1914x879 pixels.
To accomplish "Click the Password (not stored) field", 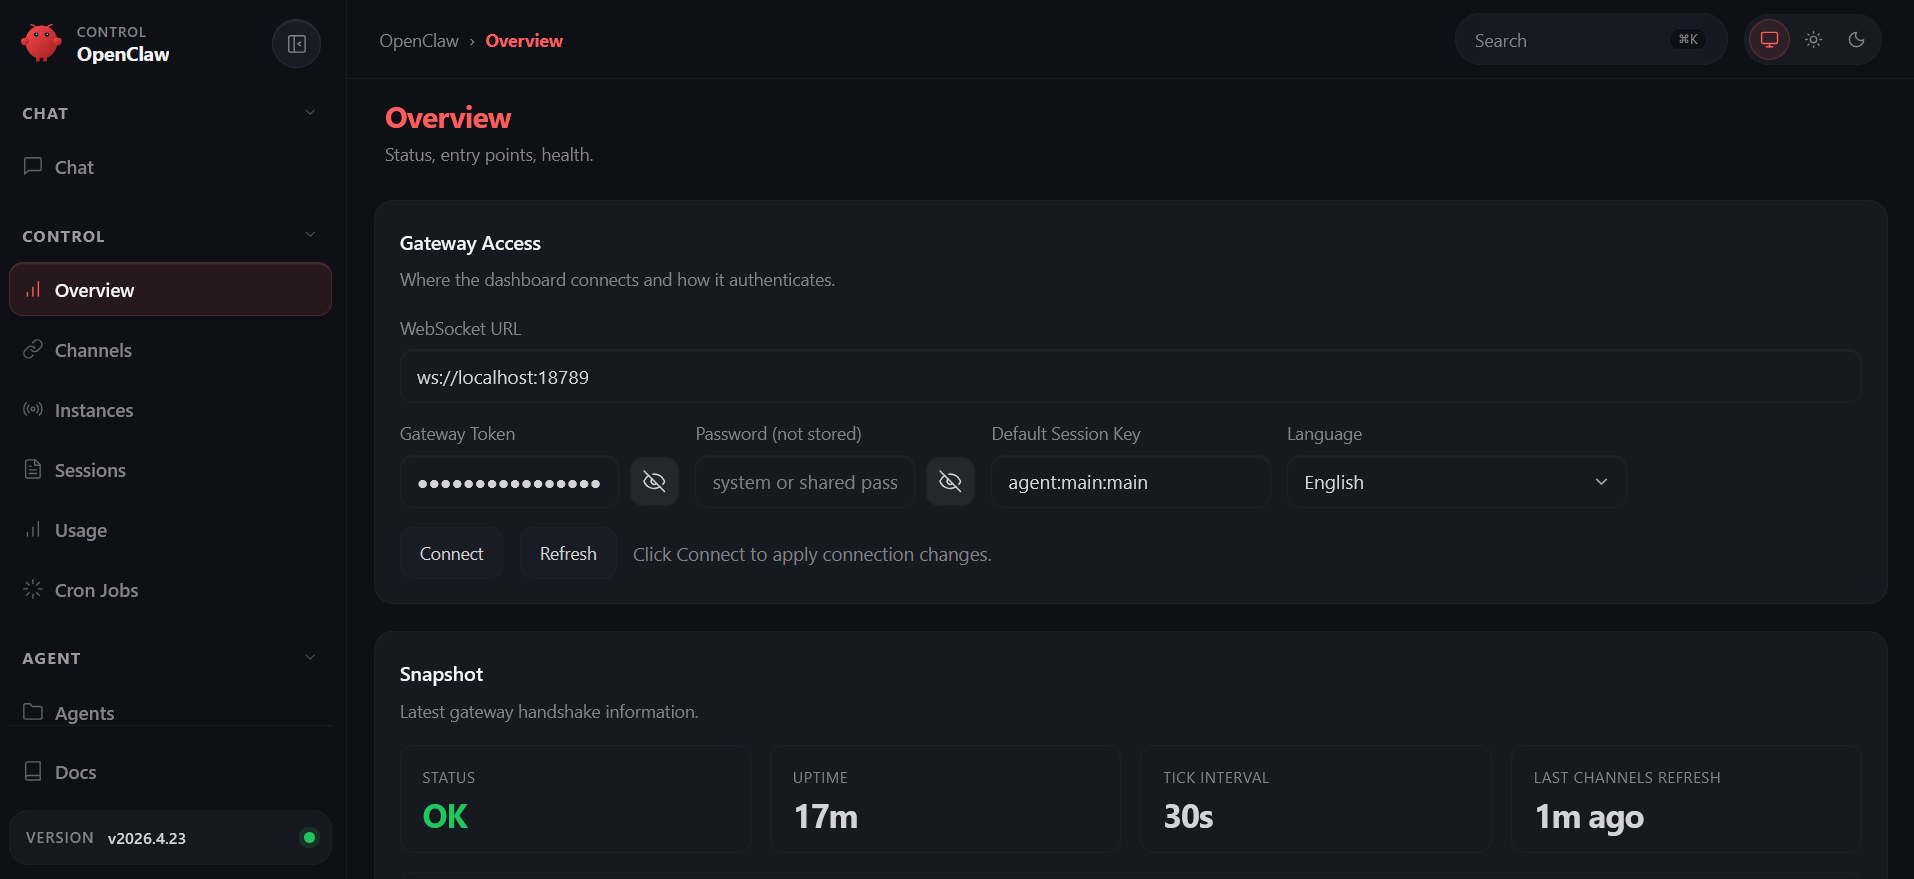I will point(805,482).
